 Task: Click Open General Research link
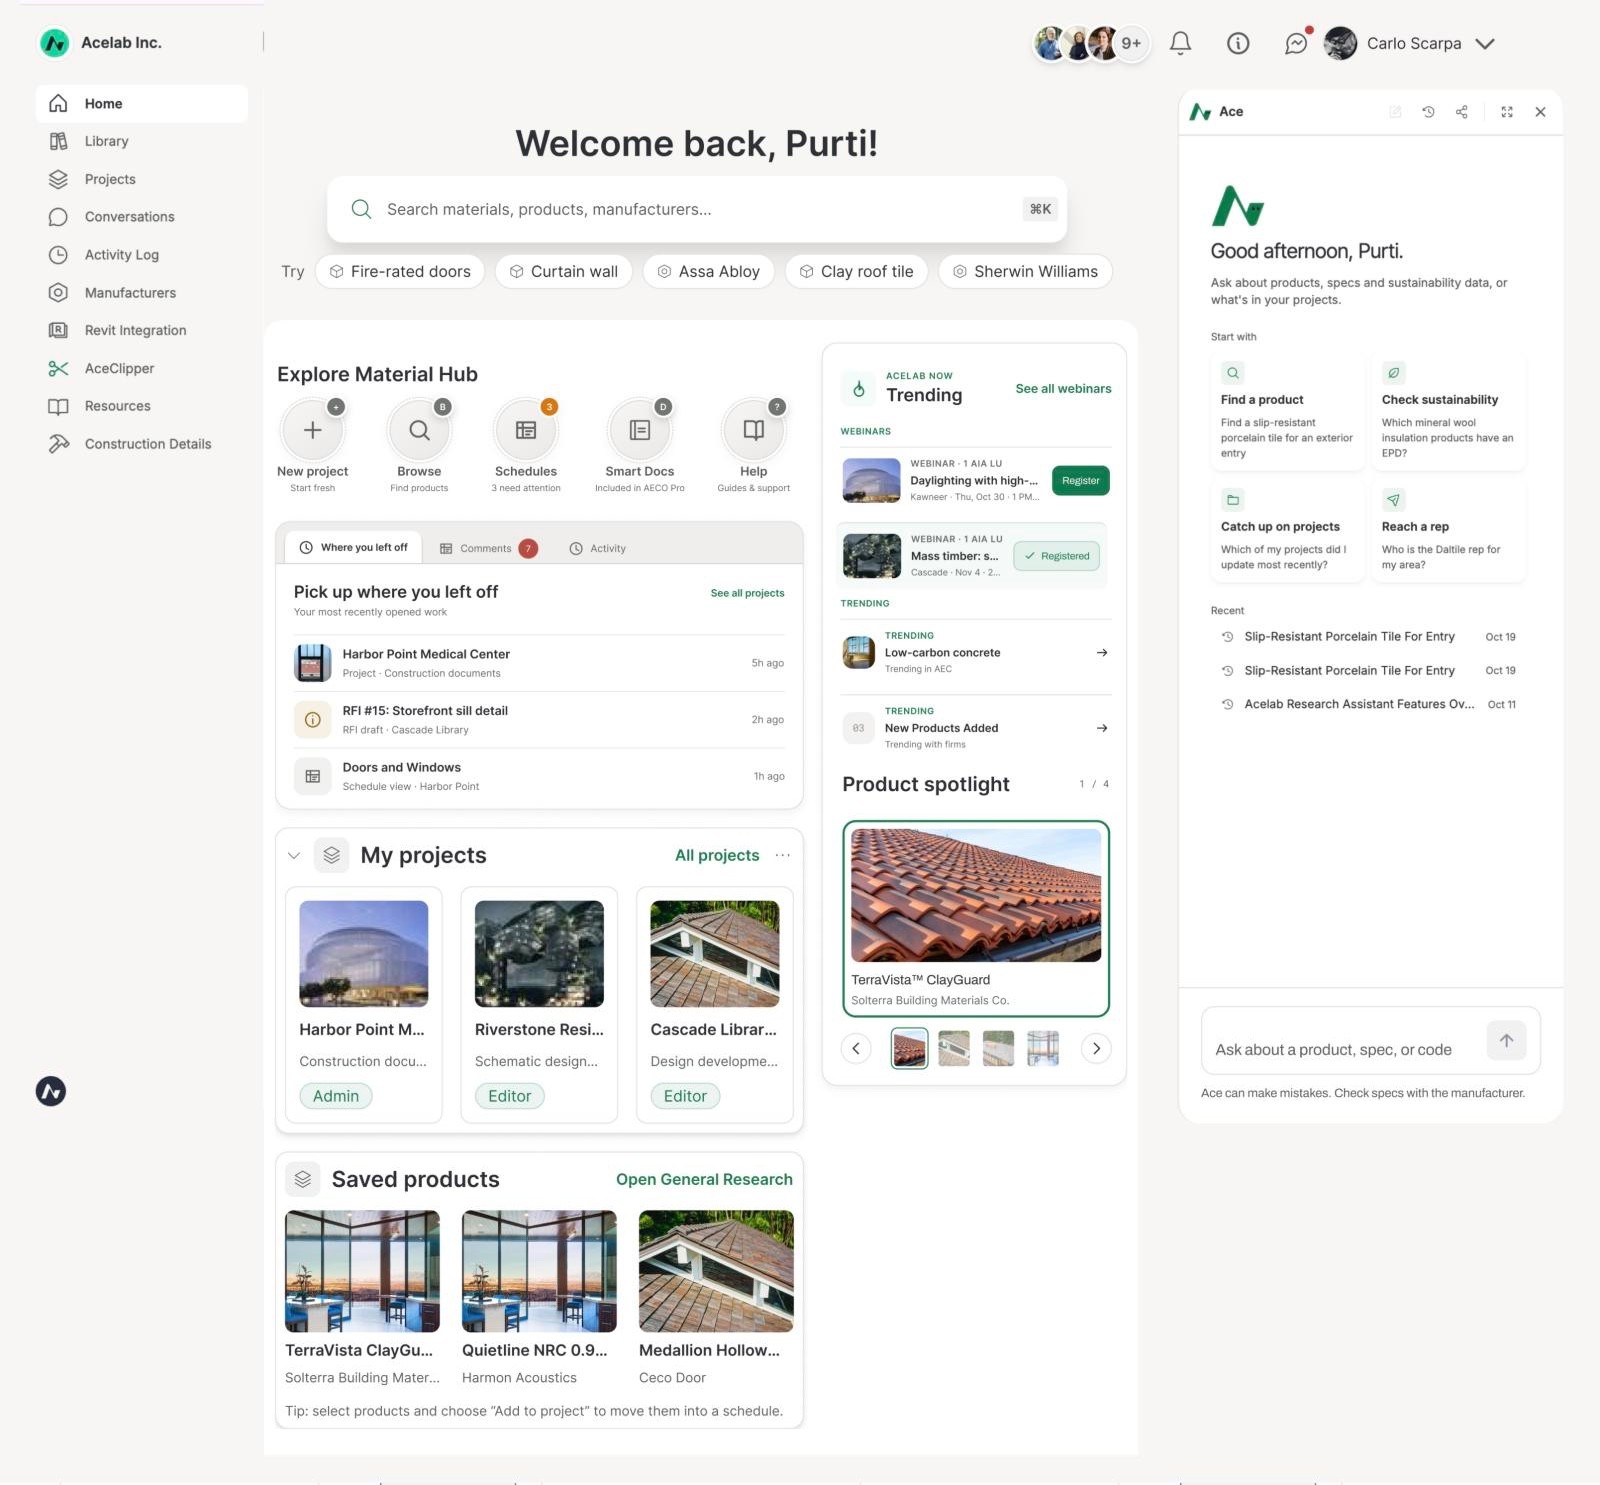pos(704,1179)
